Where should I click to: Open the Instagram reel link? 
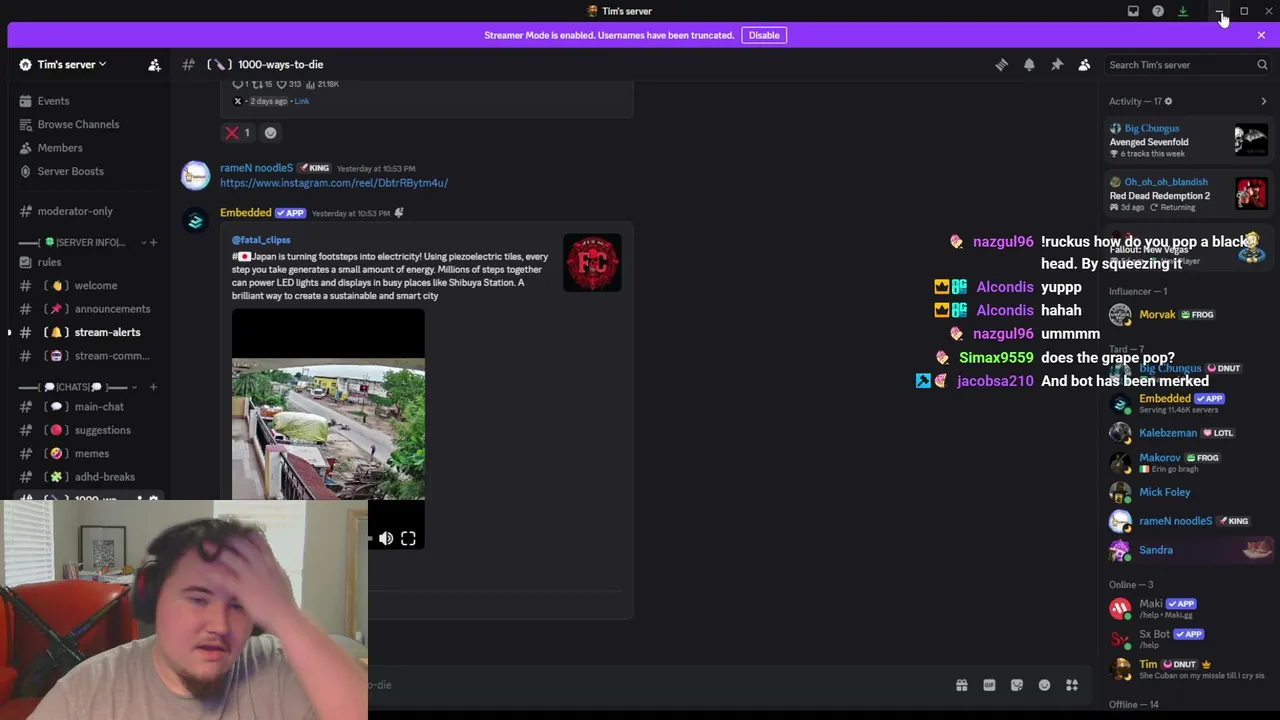(334, 183)
